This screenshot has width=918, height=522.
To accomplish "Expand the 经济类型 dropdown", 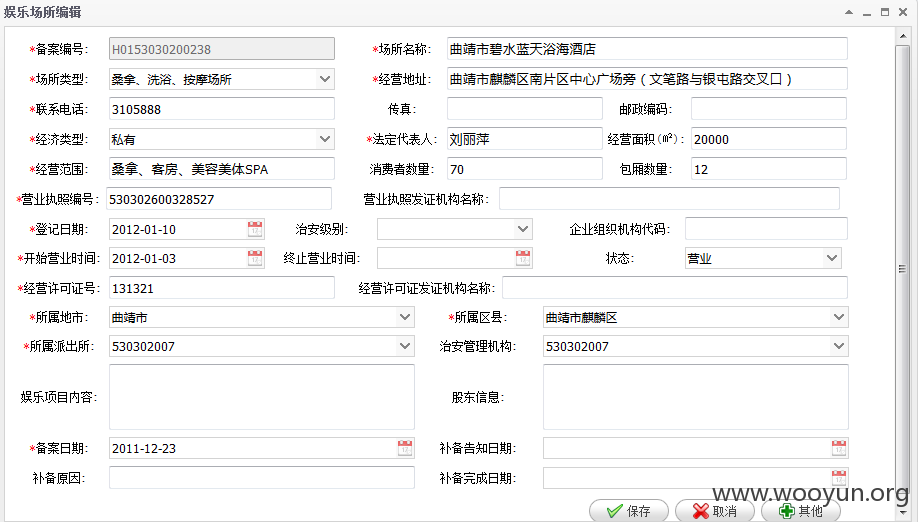I will tap(325, 139).
